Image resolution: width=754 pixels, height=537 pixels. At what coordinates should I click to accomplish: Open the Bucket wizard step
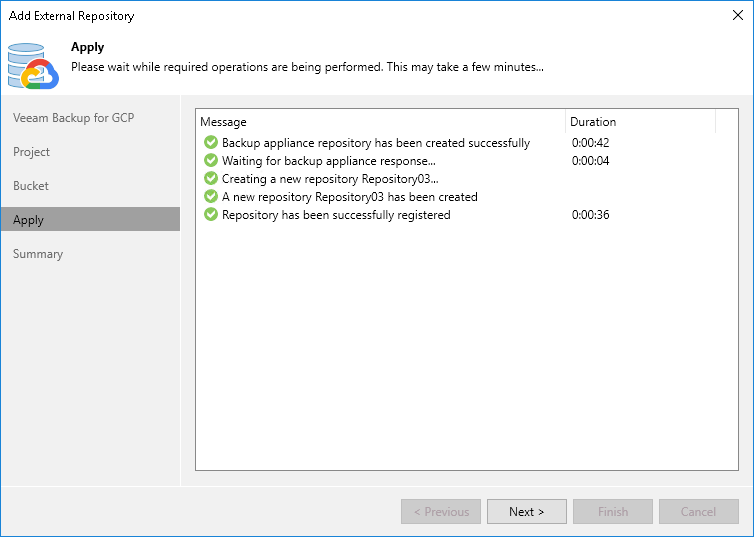[x=31, y=186]
